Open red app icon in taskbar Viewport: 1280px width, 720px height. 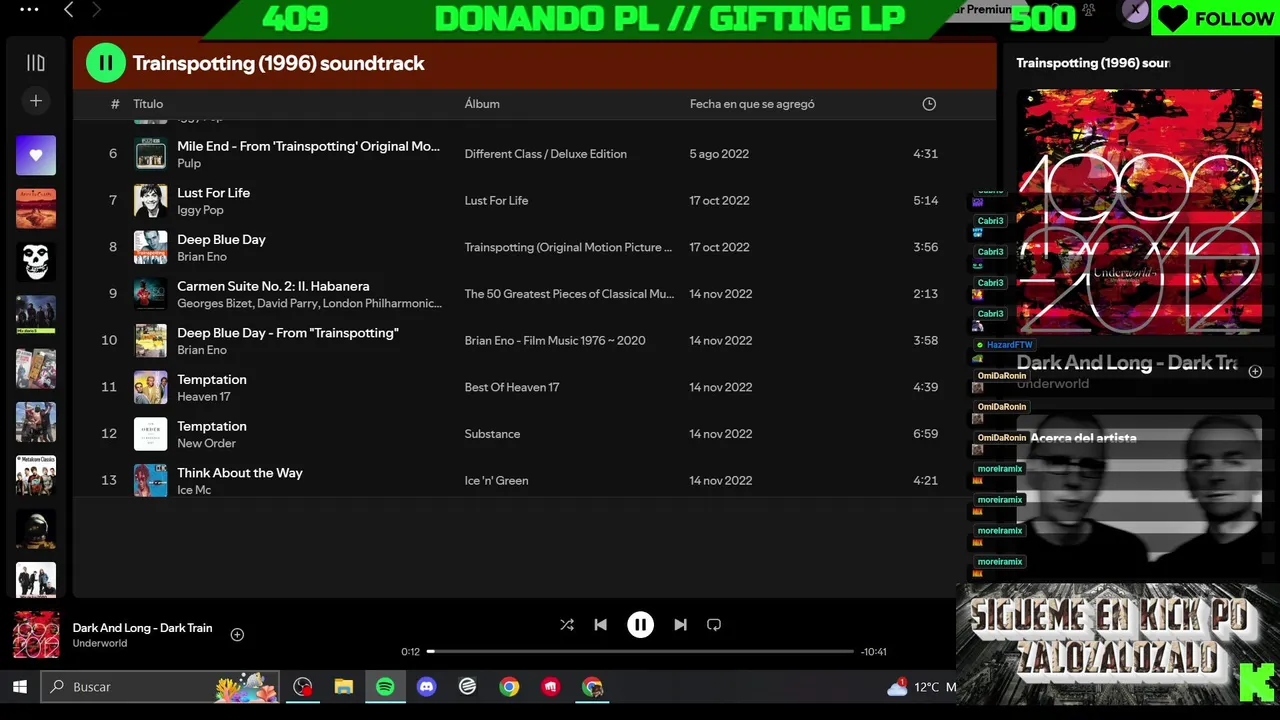coord(550,687)
